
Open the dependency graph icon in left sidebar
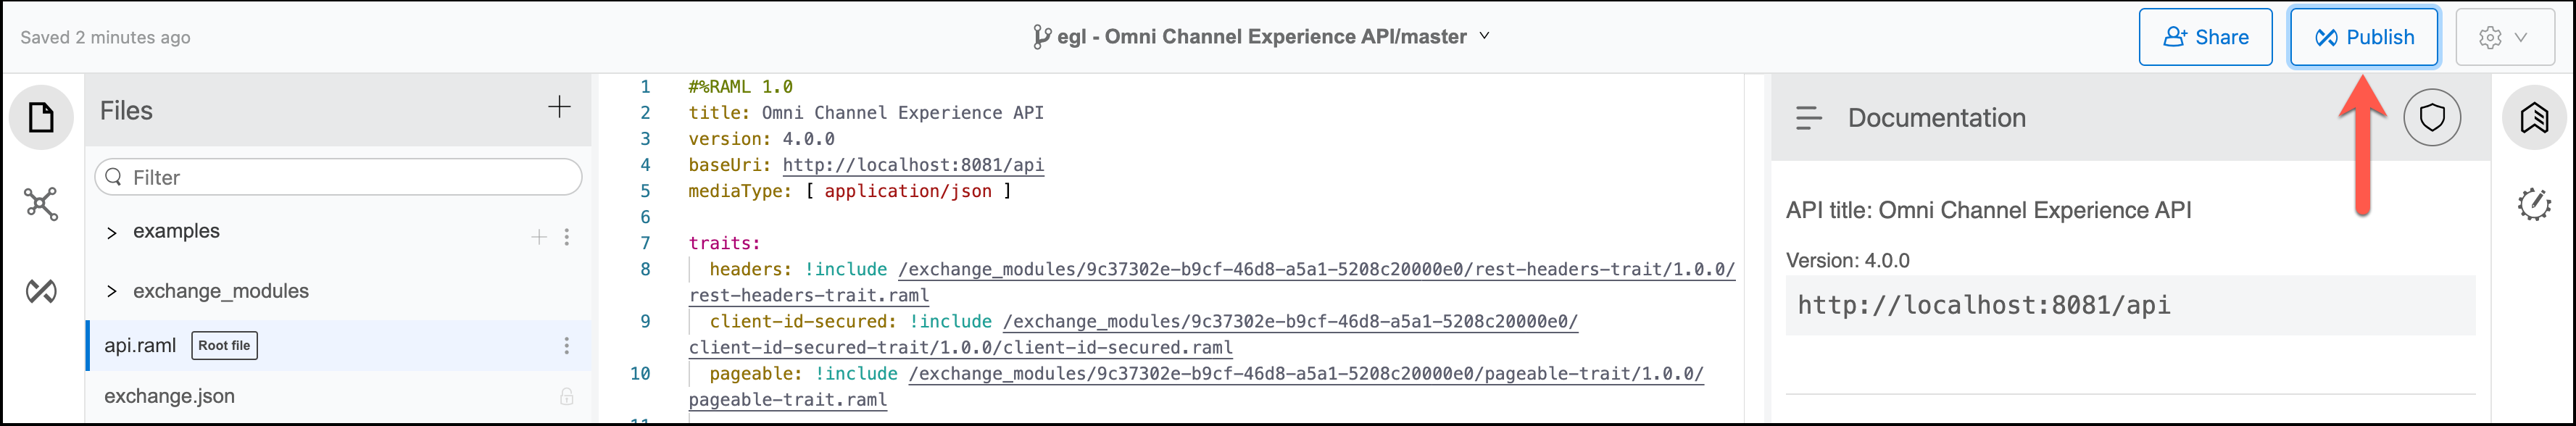click(x=41, y=204)
